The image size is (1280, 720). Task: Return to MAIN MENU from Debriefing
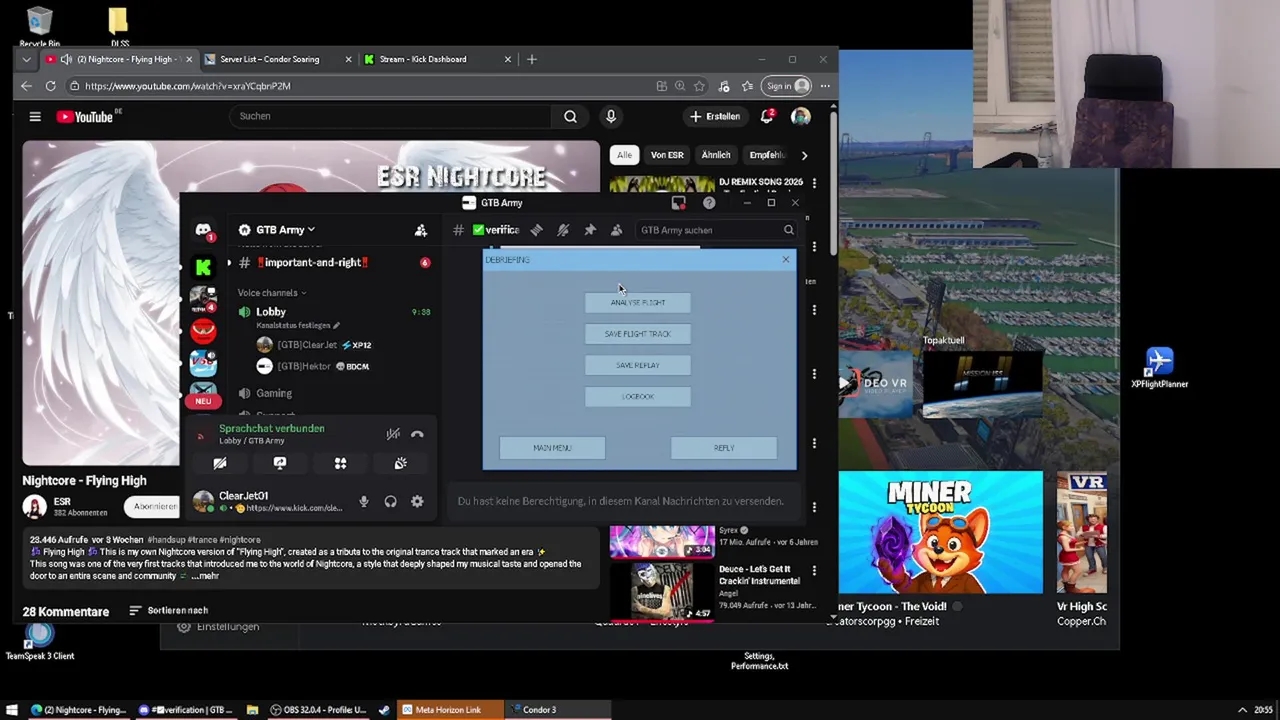(552, 448)
